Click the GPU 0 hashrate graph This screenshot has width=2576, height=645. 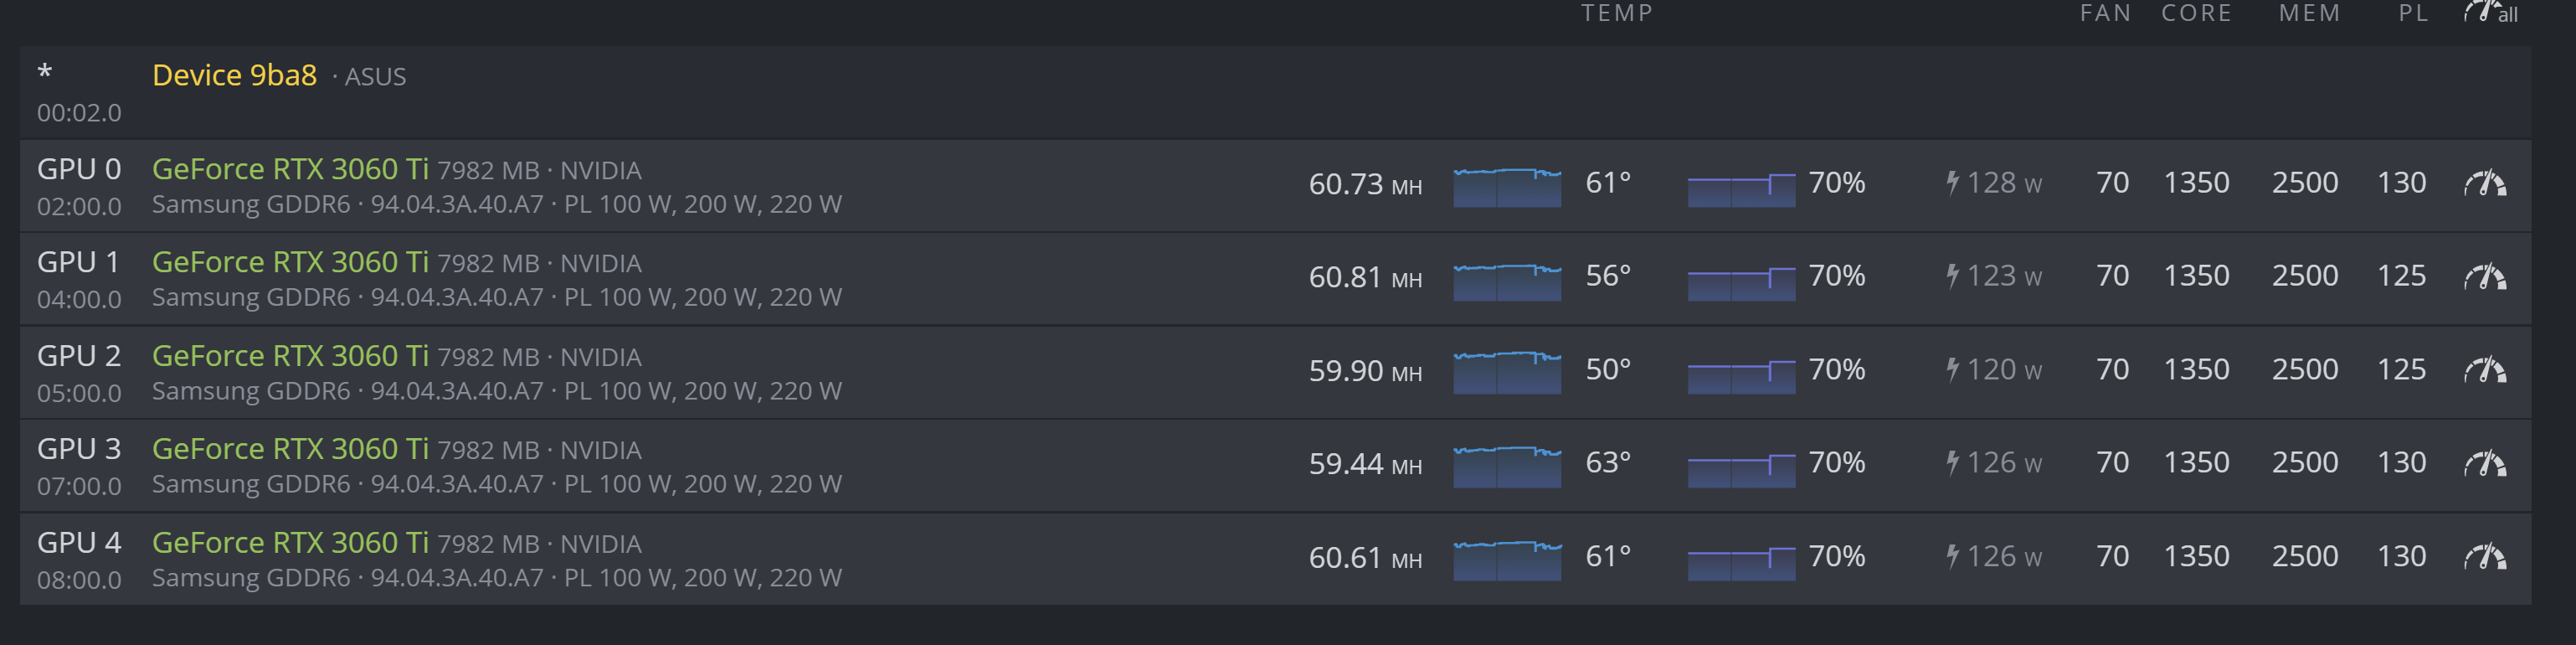pyautogui.click(x=1506, y=187)
